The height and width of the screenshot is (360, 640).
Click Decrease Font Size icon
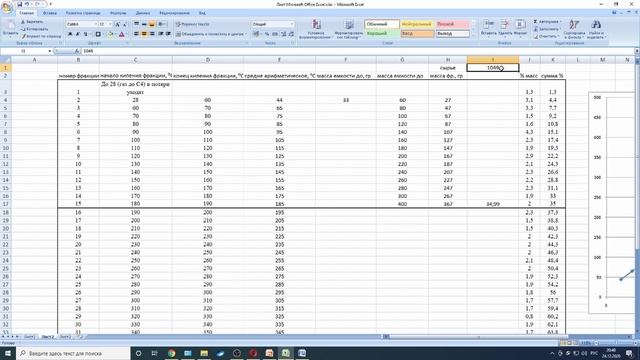point(125,24)
